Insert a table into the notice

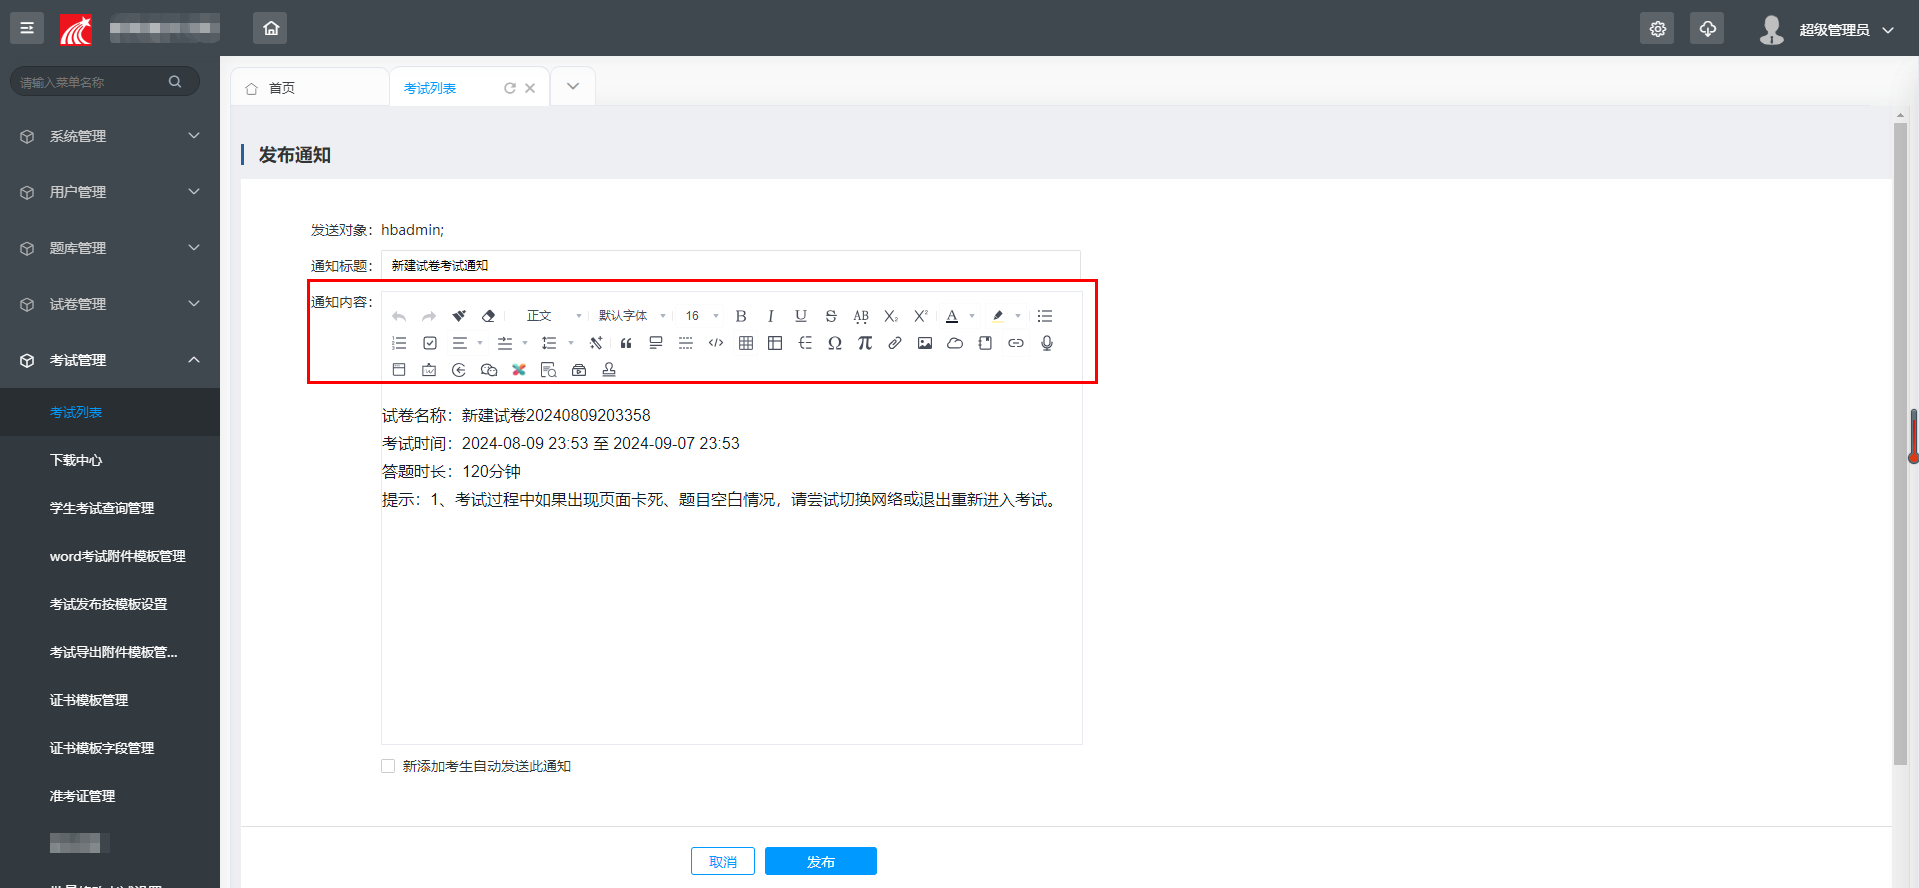[x=746, y=343]
